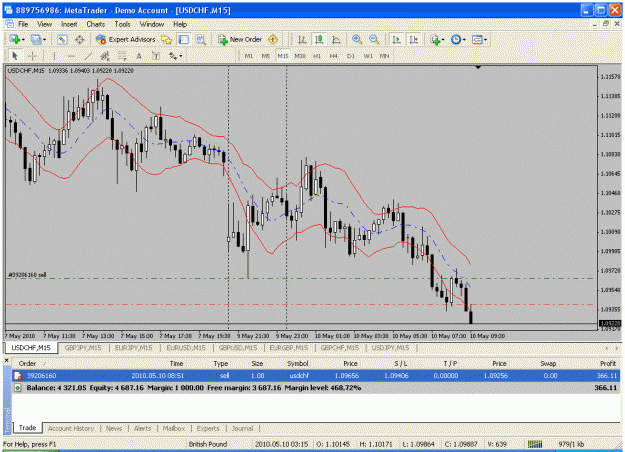The image size is (625, 452).
Task: Sort orders by Profit column header
Action: 608,364
